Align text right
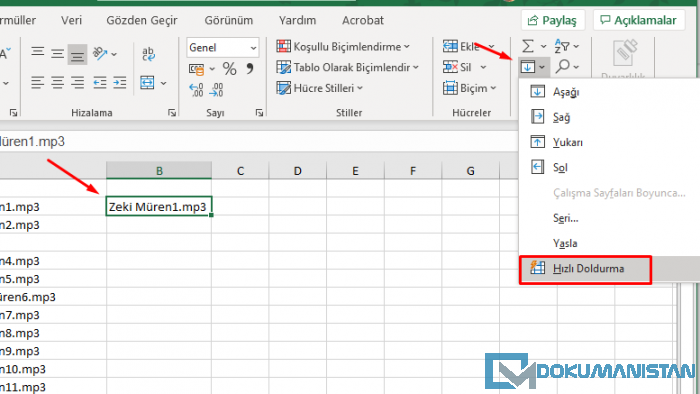 (78, 83)
